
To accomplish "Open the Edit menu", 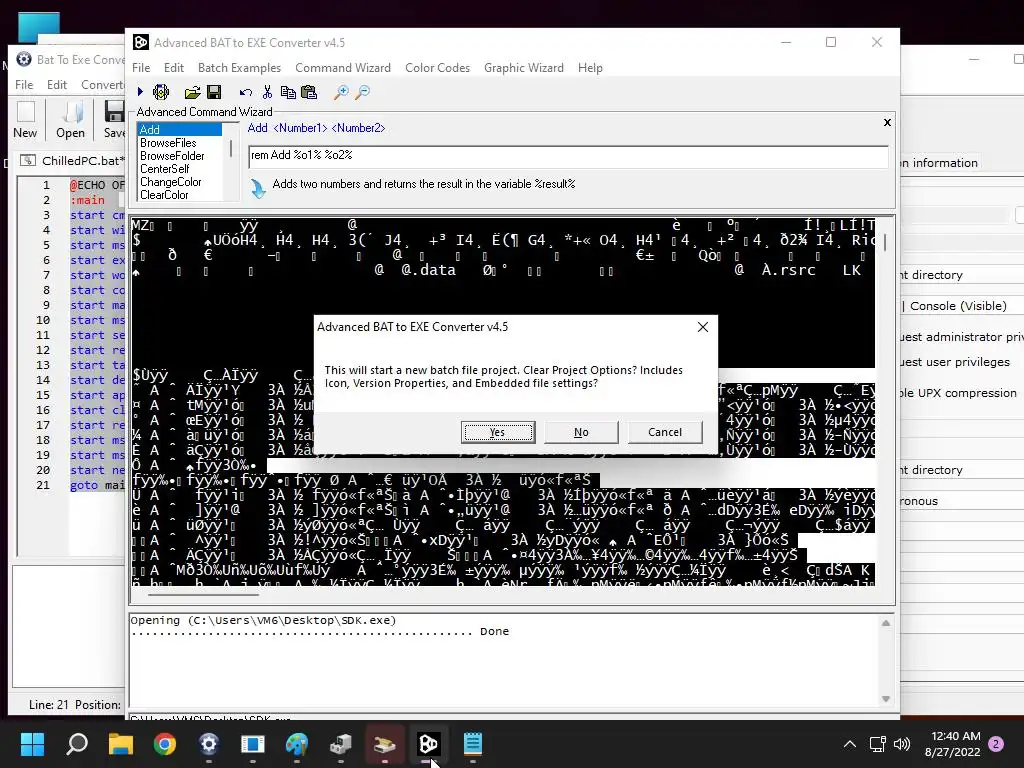I will (174, 68).
